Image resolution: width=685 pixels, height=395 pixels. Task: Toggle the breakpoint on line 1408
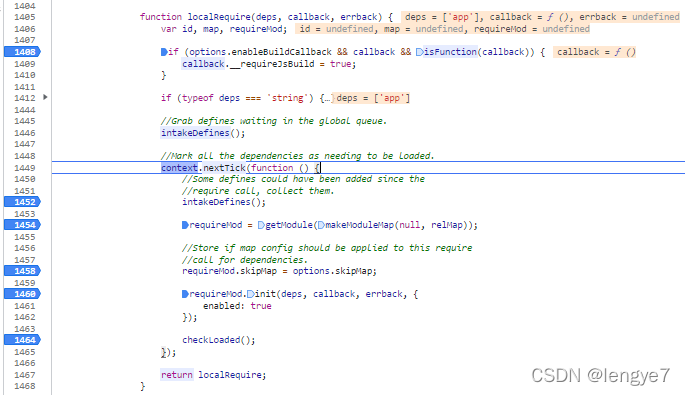click(x=22, y=52)
